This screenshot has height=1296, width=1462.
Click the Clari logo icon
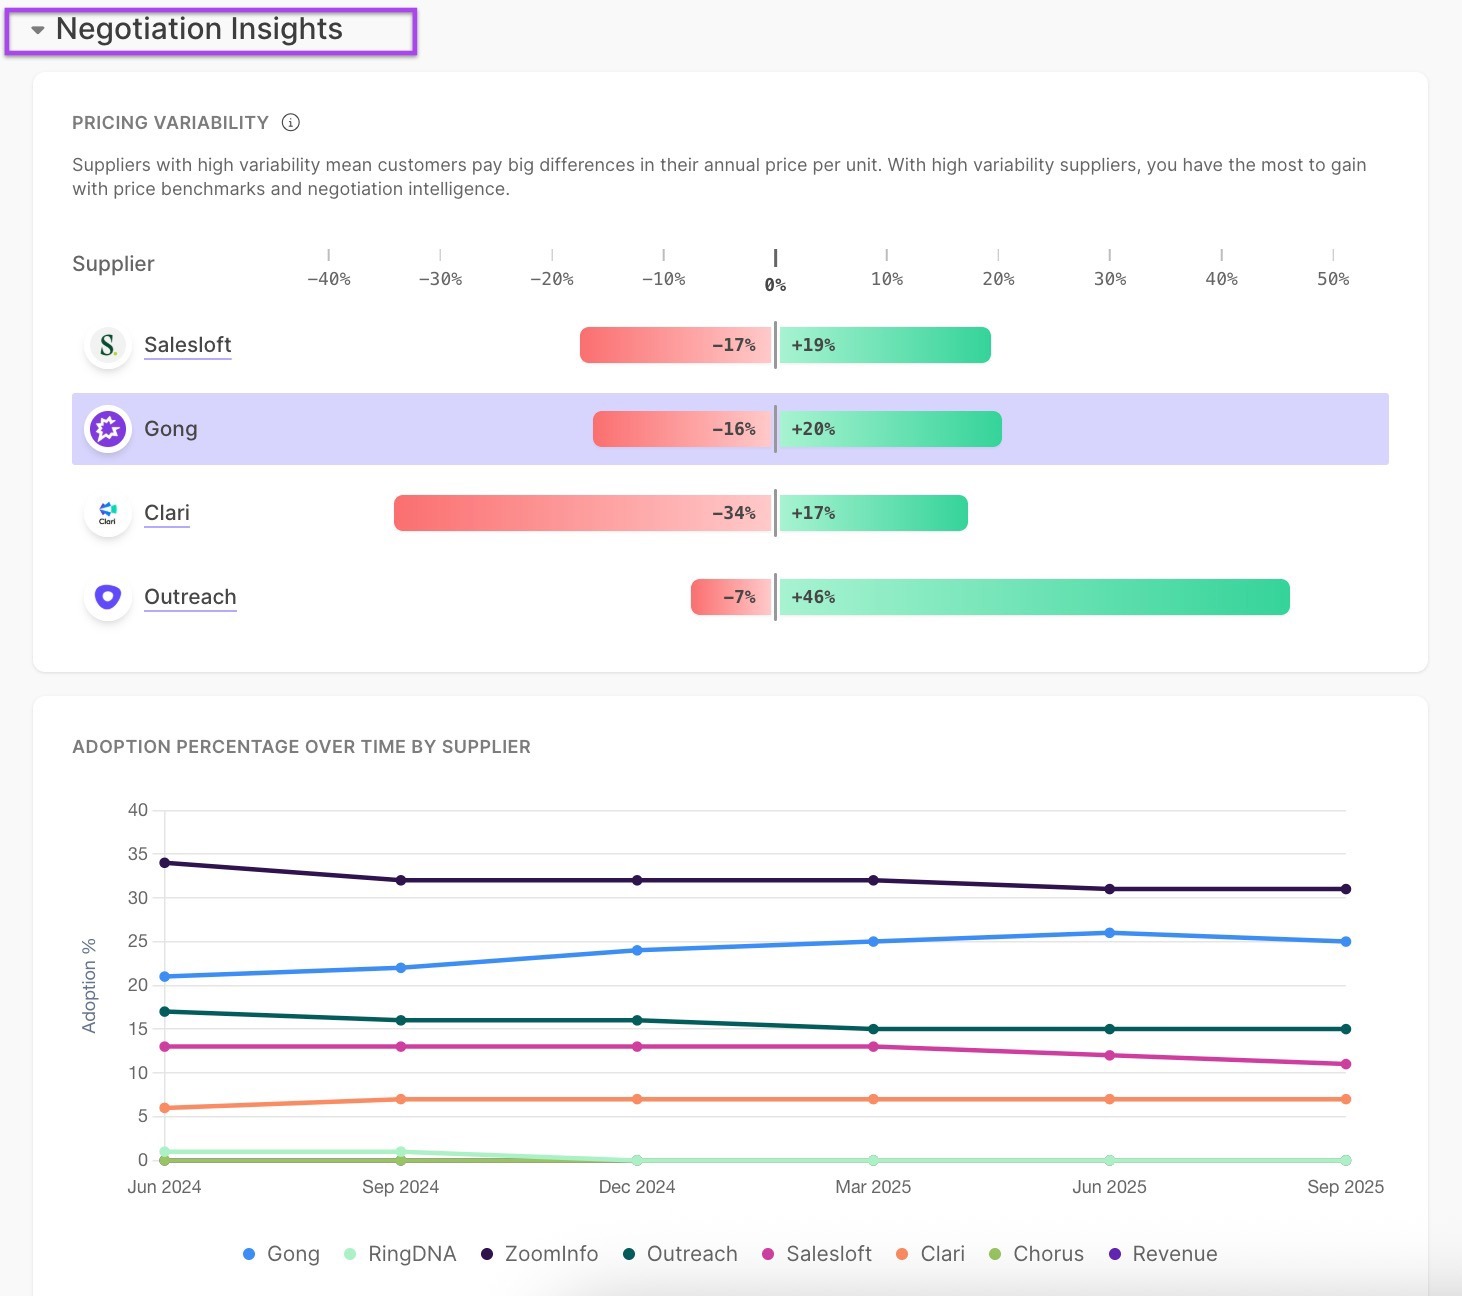[x=108, y=514]
